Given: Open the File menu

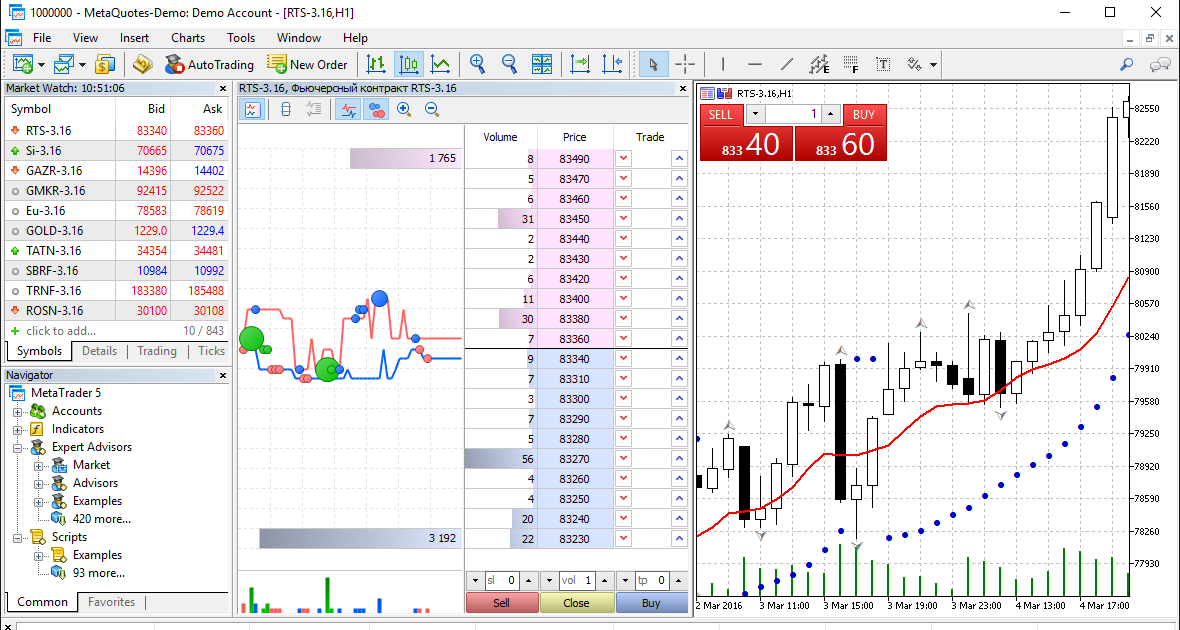Looking at the screenshot, I should coord(42,38).
